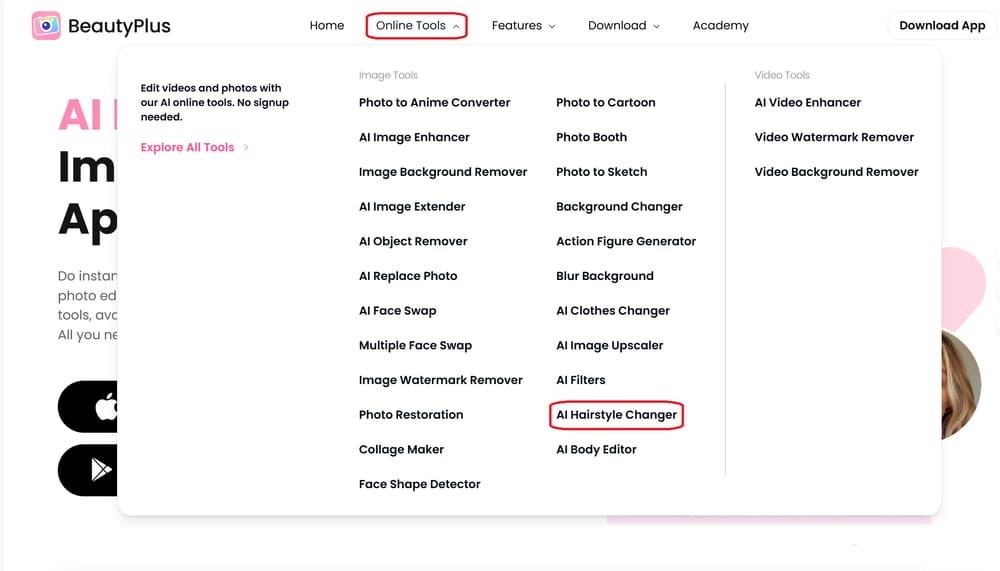Open Background Changer
The width and height of the screenshot is (1000, 571).
619,207
